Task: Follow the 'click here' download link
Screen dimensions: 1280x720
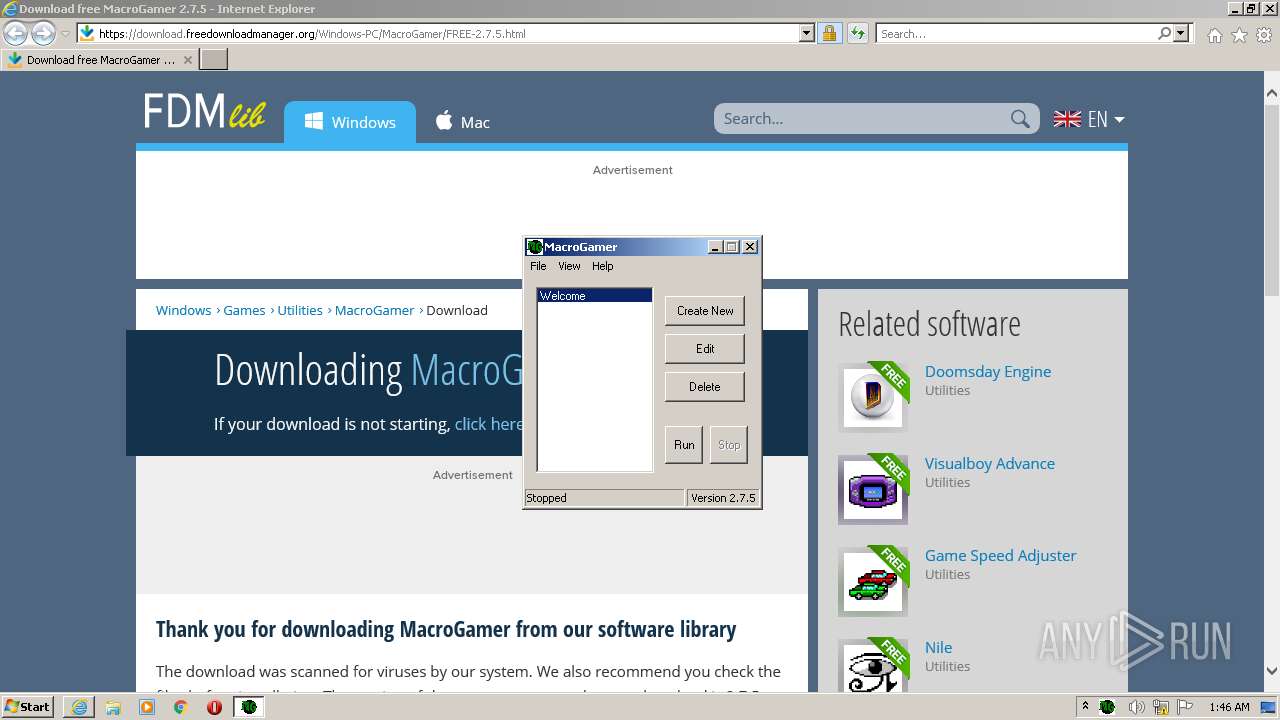Action: pyautogui.click(x=488, y=424)
